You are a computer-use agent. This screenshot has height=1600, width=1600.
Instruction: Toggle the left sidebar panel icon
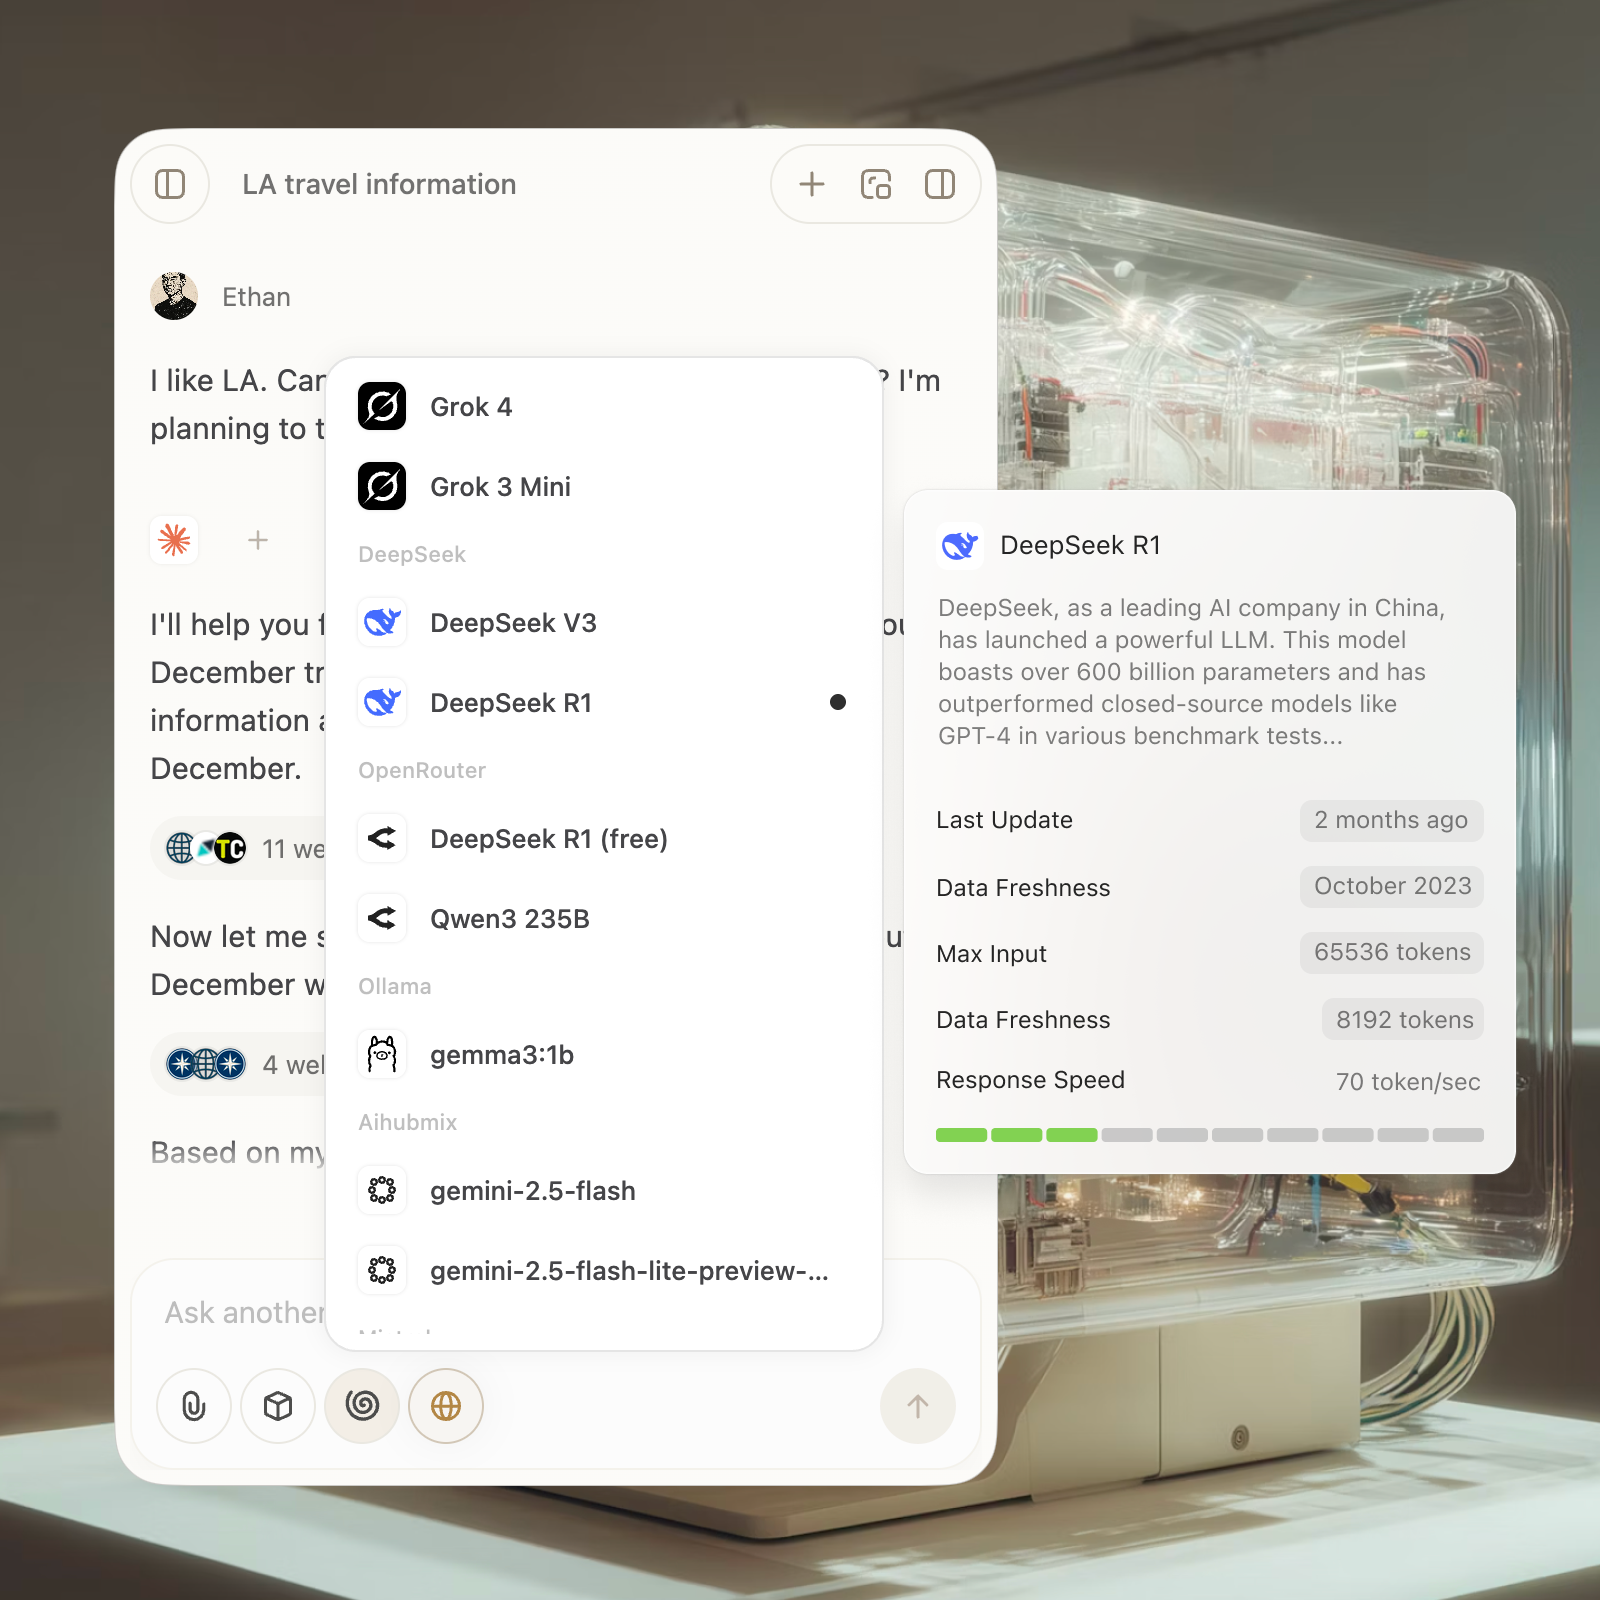click(x=170, y=184)
